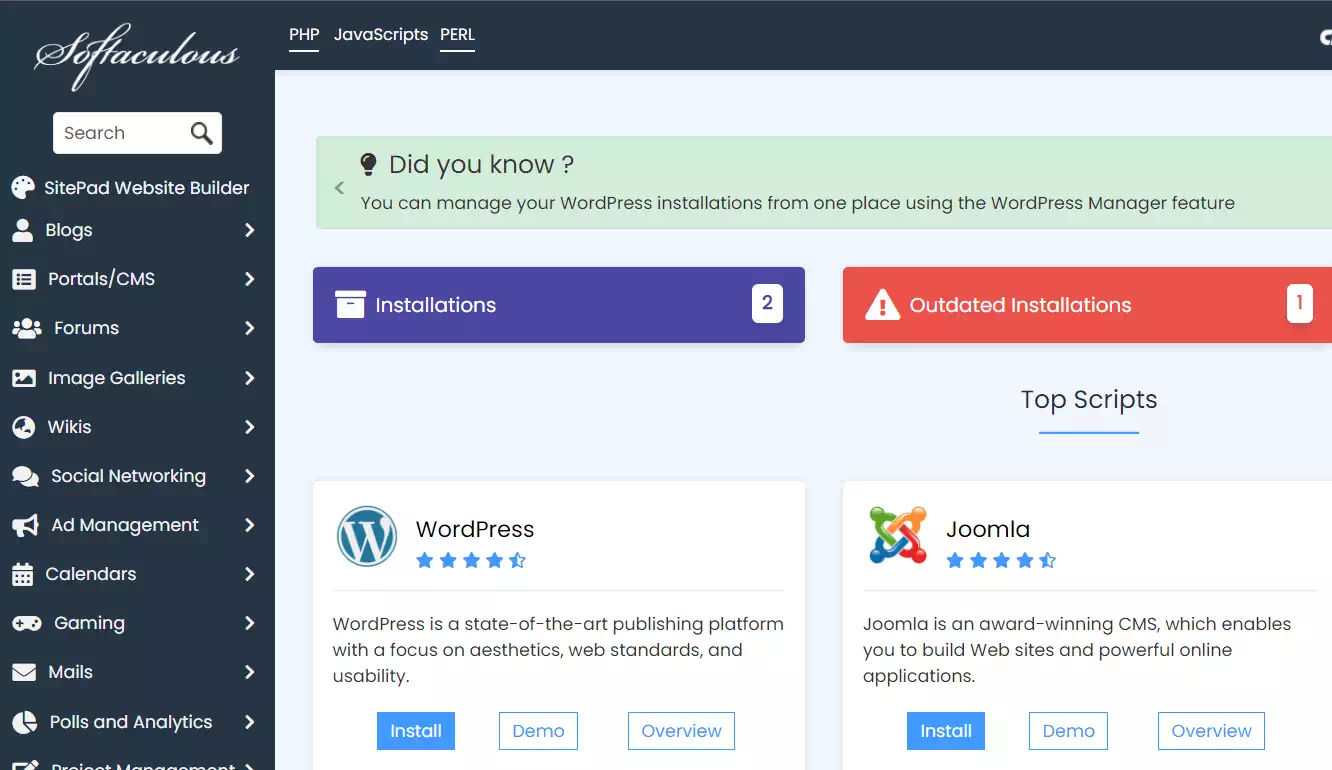Expand the Image Galleries chevron
The height and width of the screenshot is (770, 1332).
point(249,378)
